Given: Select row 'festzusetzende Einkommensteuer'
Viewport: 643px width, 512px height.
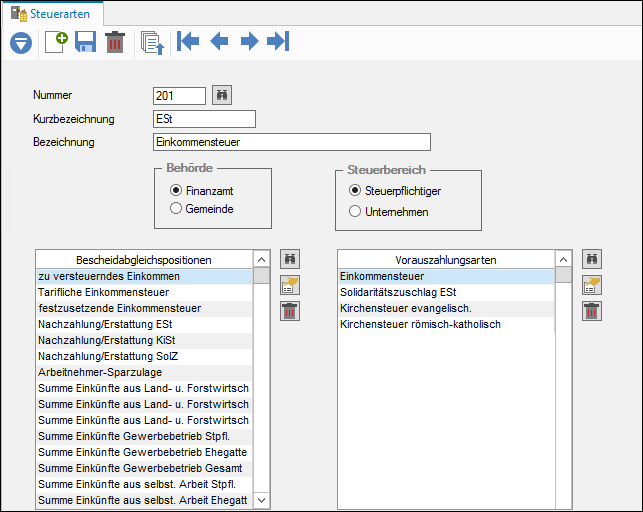Looking at the screenshot, I should click(x=144, y=308).
